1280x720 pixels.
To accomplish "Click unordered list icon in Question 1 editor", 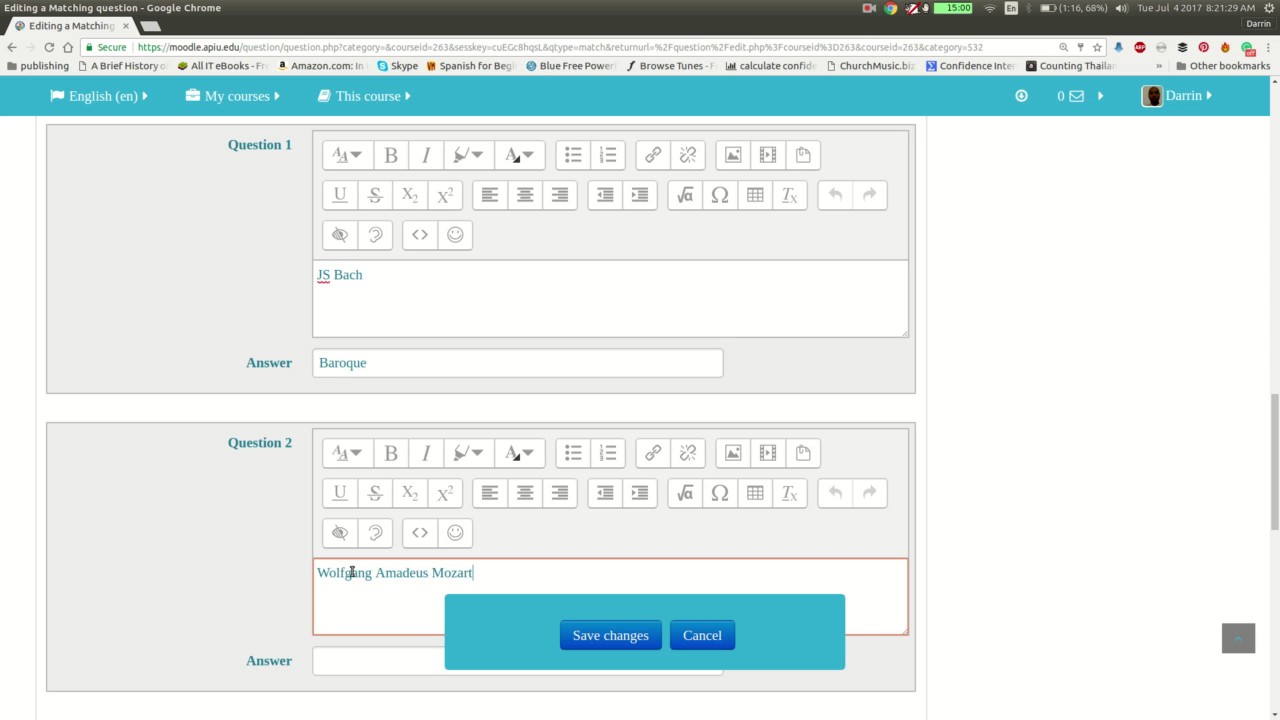I will click(573, 155).
